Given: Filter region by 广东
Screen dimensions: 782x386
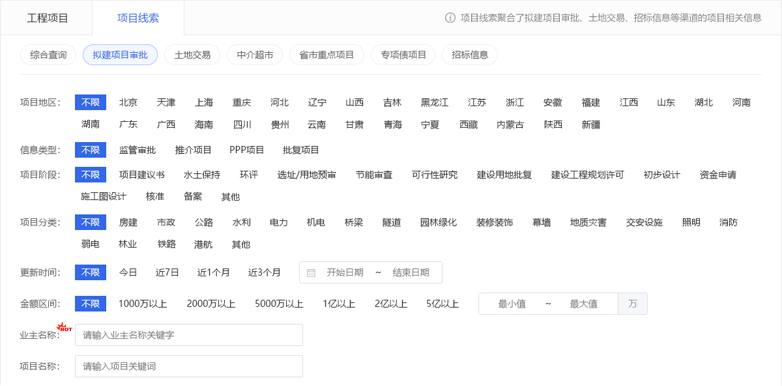Looking at the screenshot, I should point(128,125).
